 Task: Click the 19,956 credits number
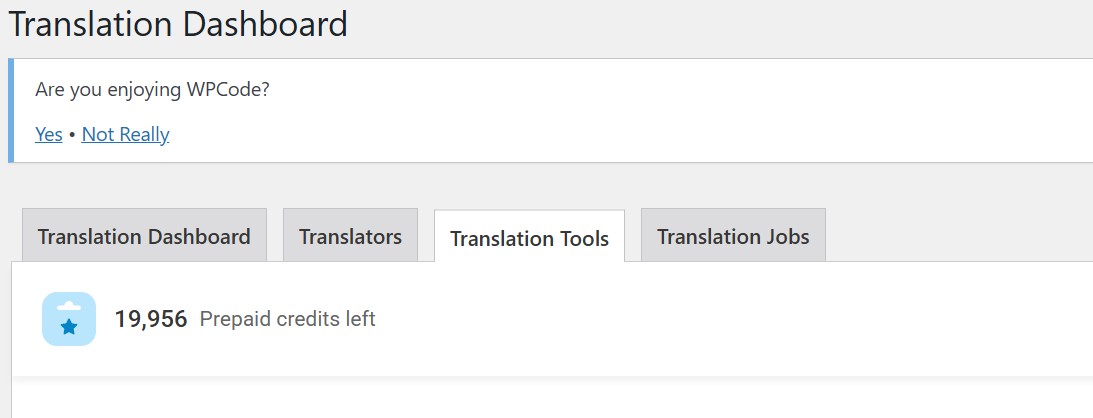(151, 319)
